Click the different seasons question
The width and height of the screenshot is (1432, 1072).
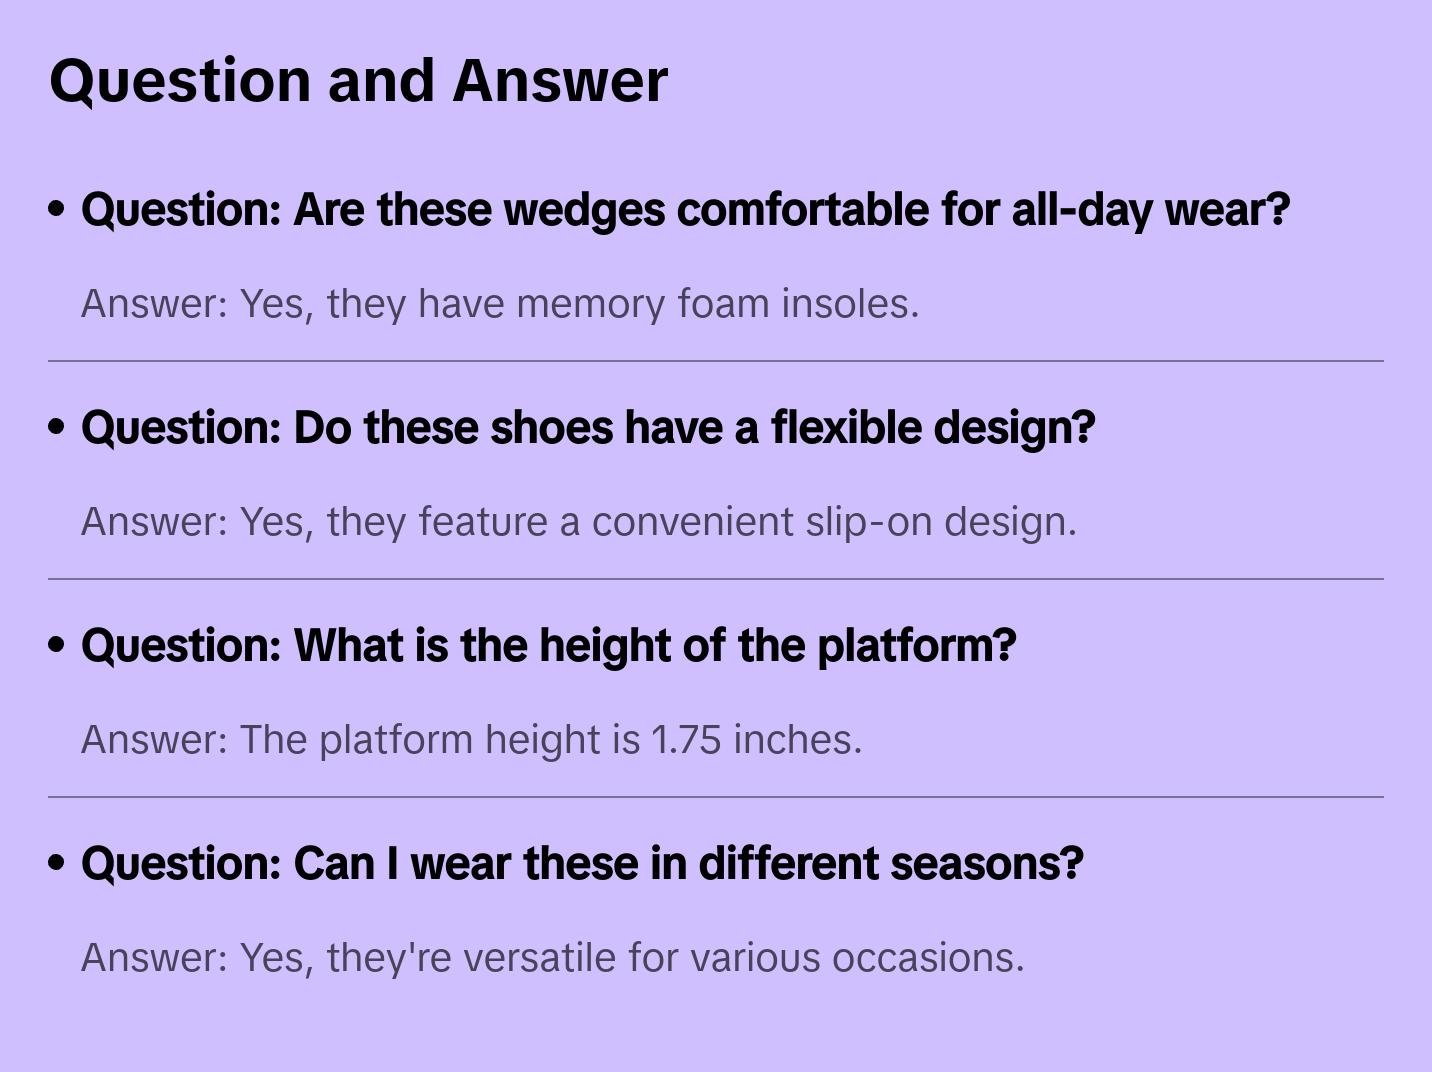point(582,864)
